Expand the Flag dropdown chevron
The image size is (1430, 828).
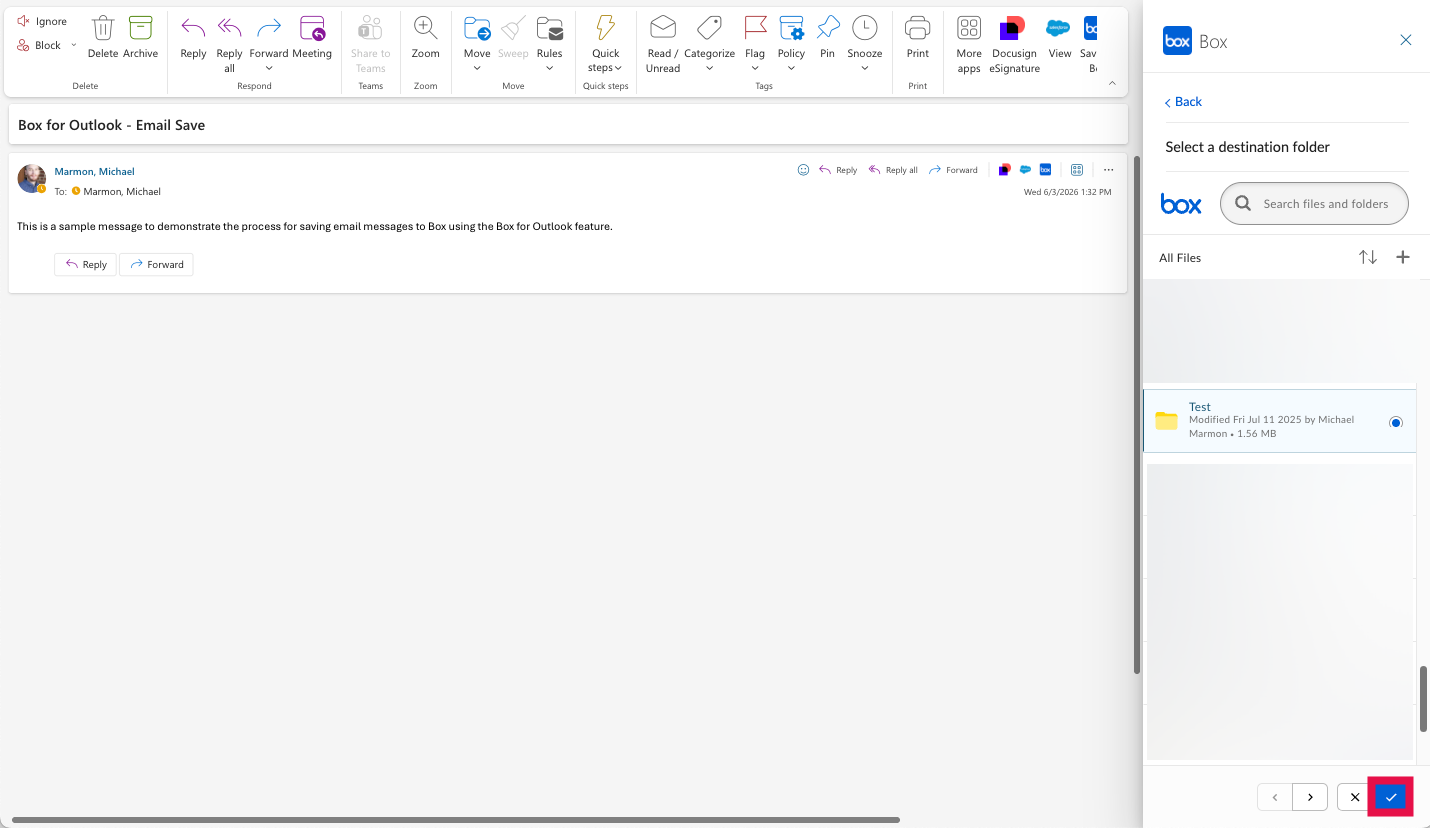coord(755,68)
